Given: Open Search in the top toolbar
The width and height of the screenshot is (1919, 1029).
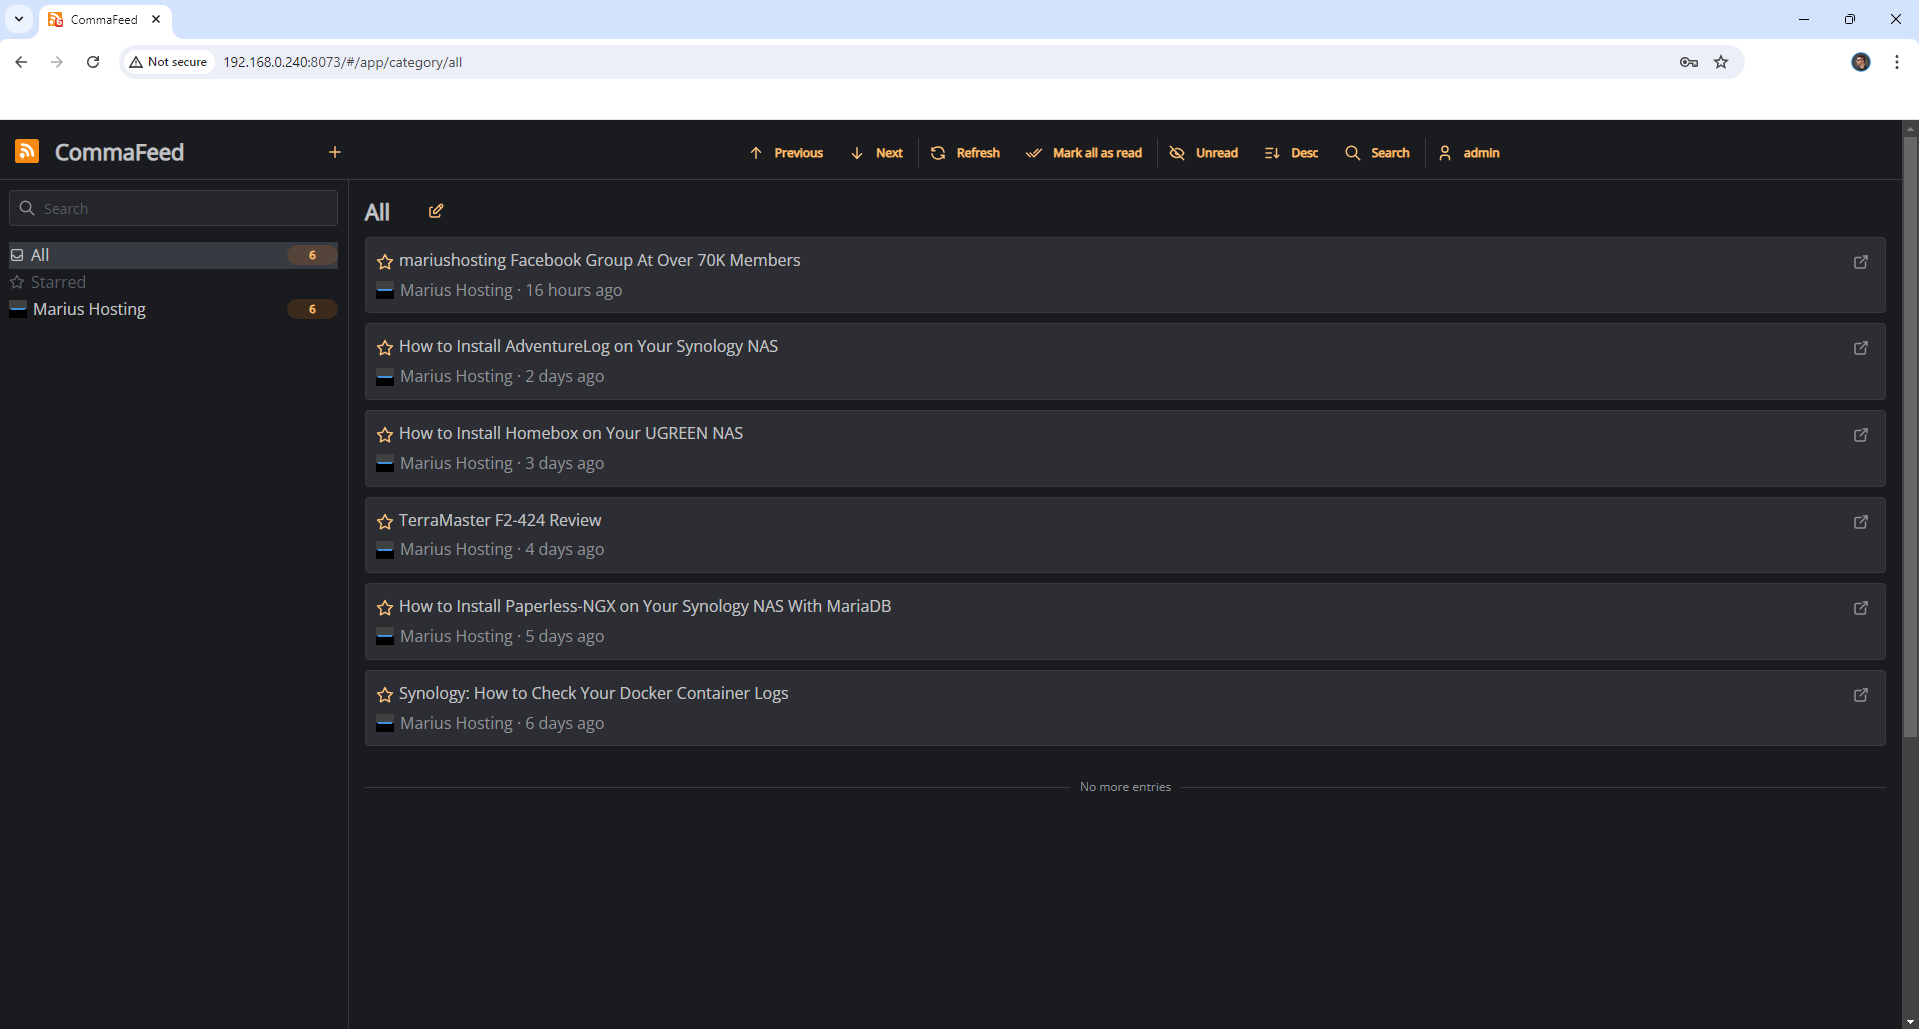Looking at the screenshot, I should [x=1377, y=153].
